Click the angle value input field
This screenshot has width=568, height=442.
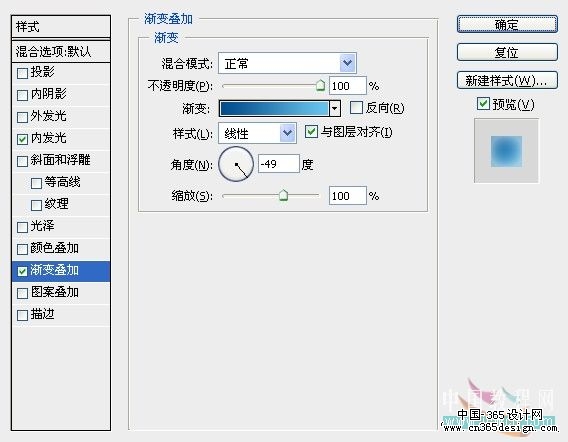[x=279, y=164]
